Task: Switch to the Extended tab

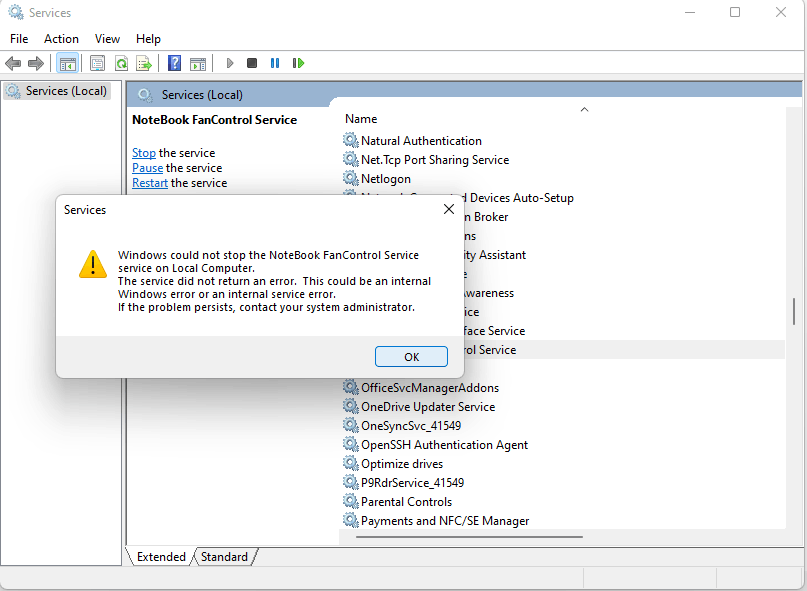Action: click(x=161, y=557)
